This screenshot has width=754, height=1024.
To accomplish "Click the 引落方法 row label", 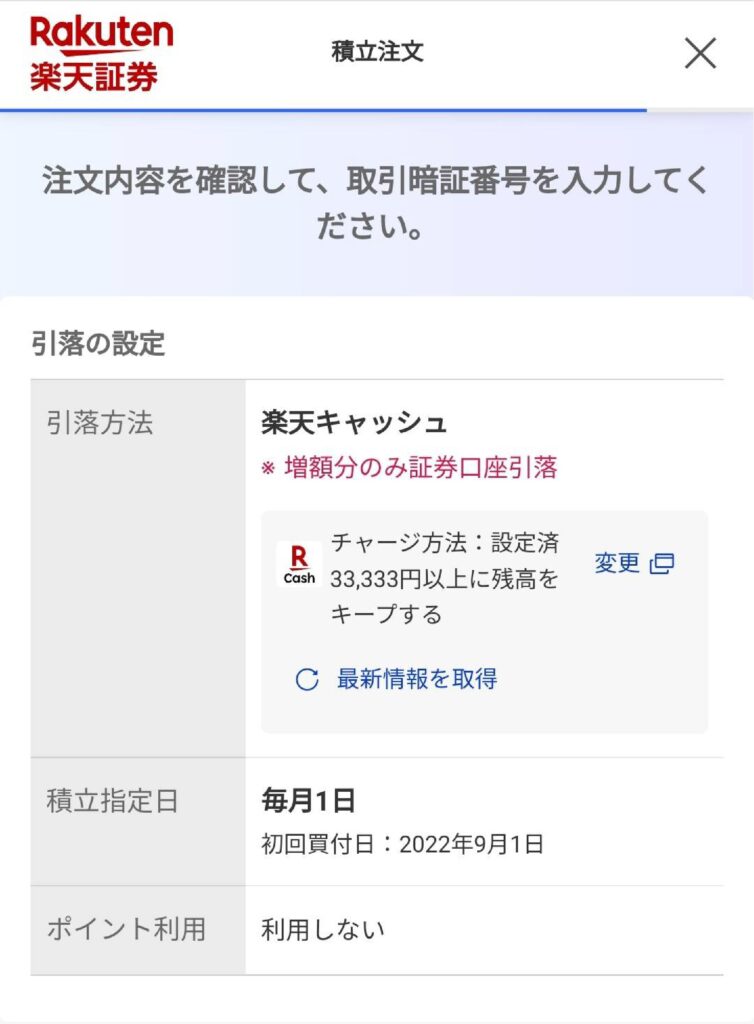I will tap(99, 423).
